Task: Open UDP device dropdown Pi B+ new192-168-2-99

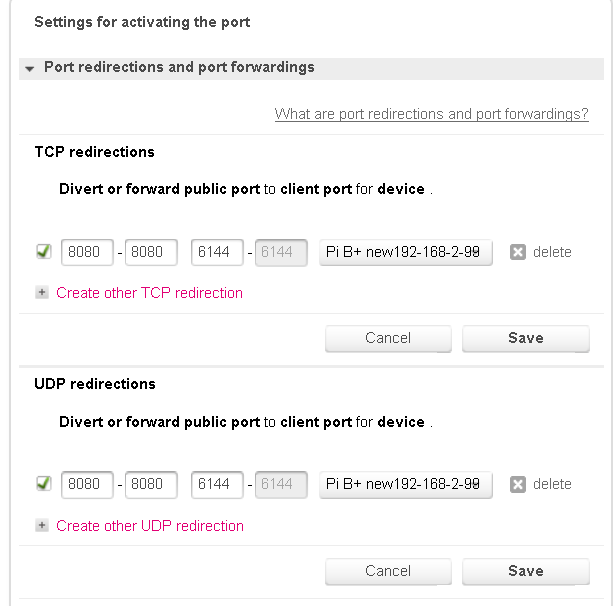Action: tap(406, 484)
